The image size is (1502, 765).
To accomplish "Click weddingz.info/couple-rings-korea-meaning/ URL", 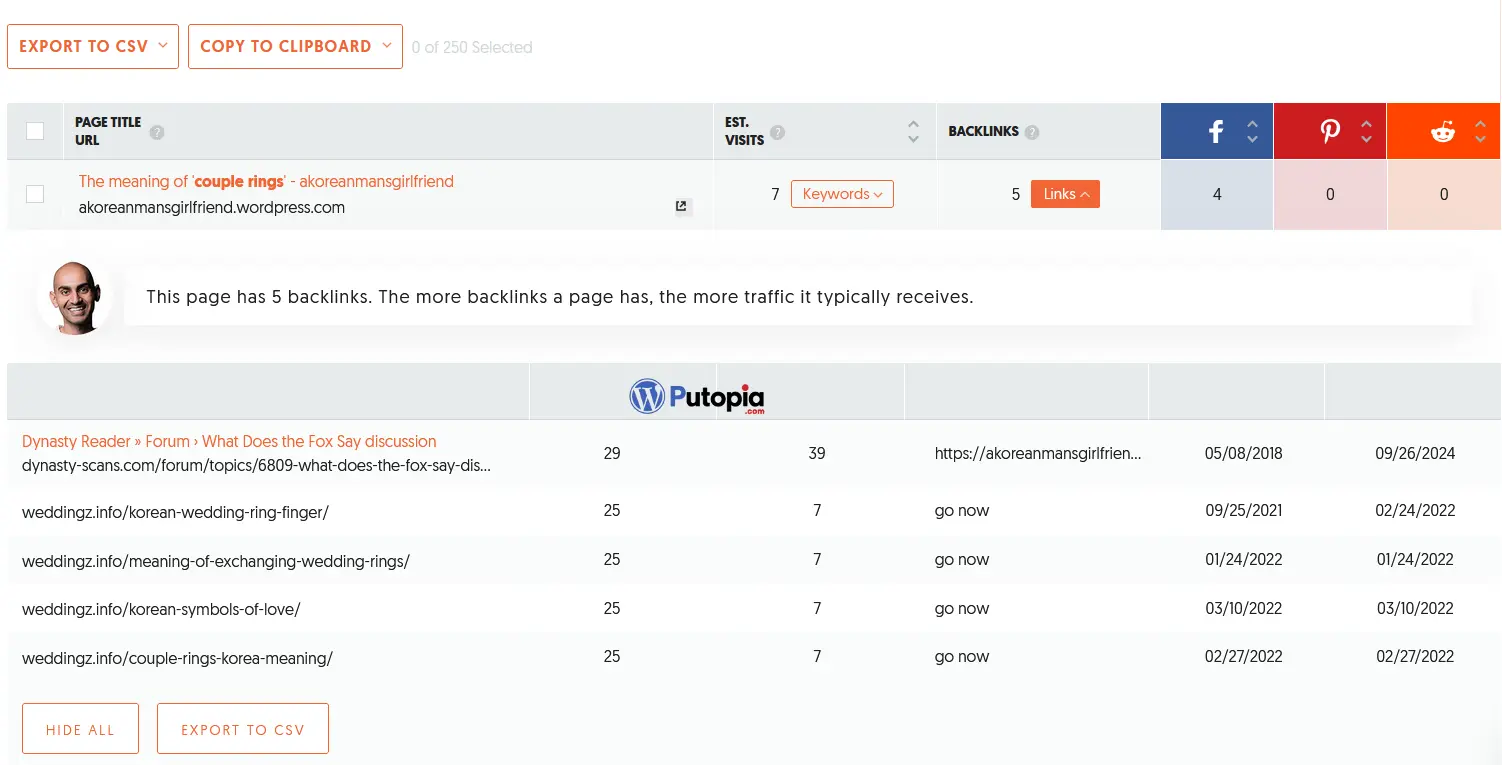I will pos(177,658).
